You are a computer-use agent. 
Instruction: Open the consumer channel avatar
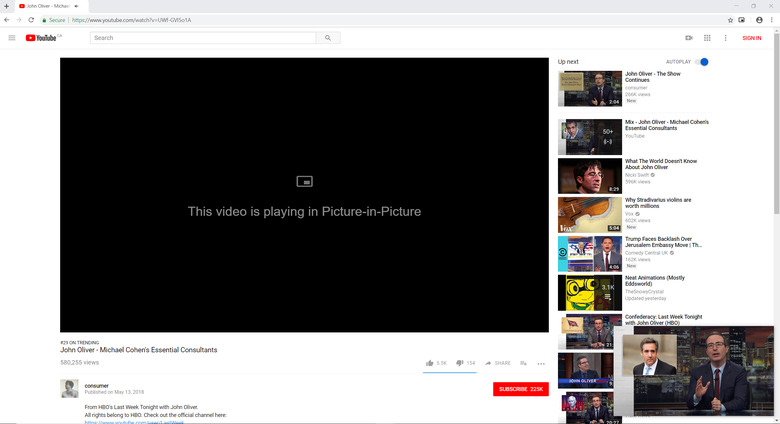[69, 389]
